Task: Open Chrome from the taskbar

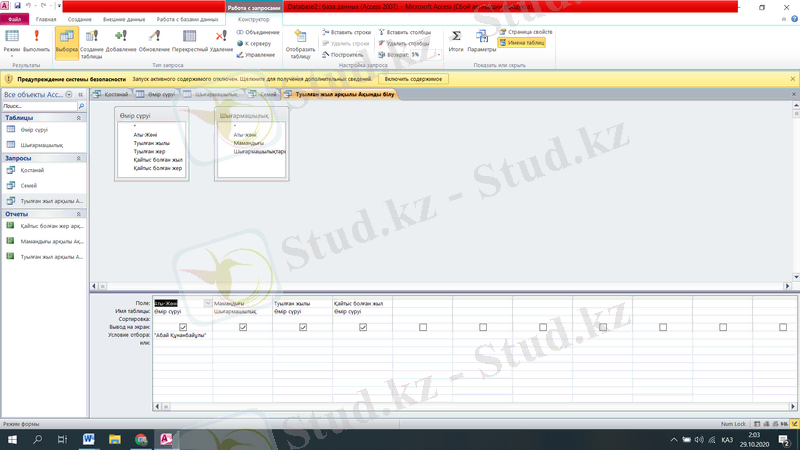Action: 141,439
